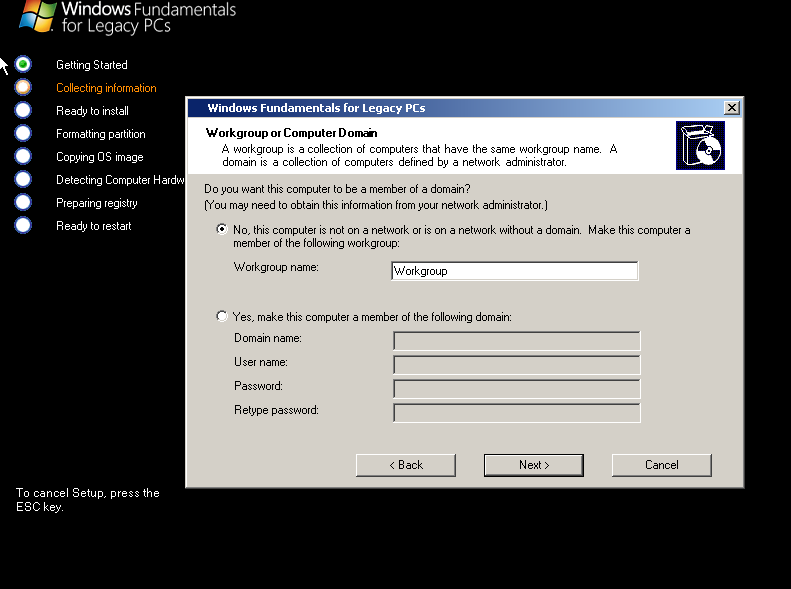Viewport: 791px width, 589px height.
Task: Click the Formatting partition step circle
Action: point(23,133)
